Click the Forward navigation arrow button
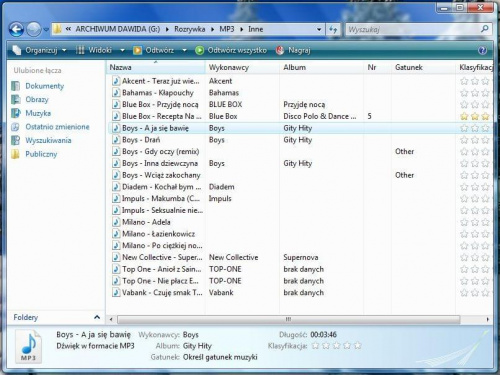The width and height of the screenshot is (500, 375). [33, 29]
